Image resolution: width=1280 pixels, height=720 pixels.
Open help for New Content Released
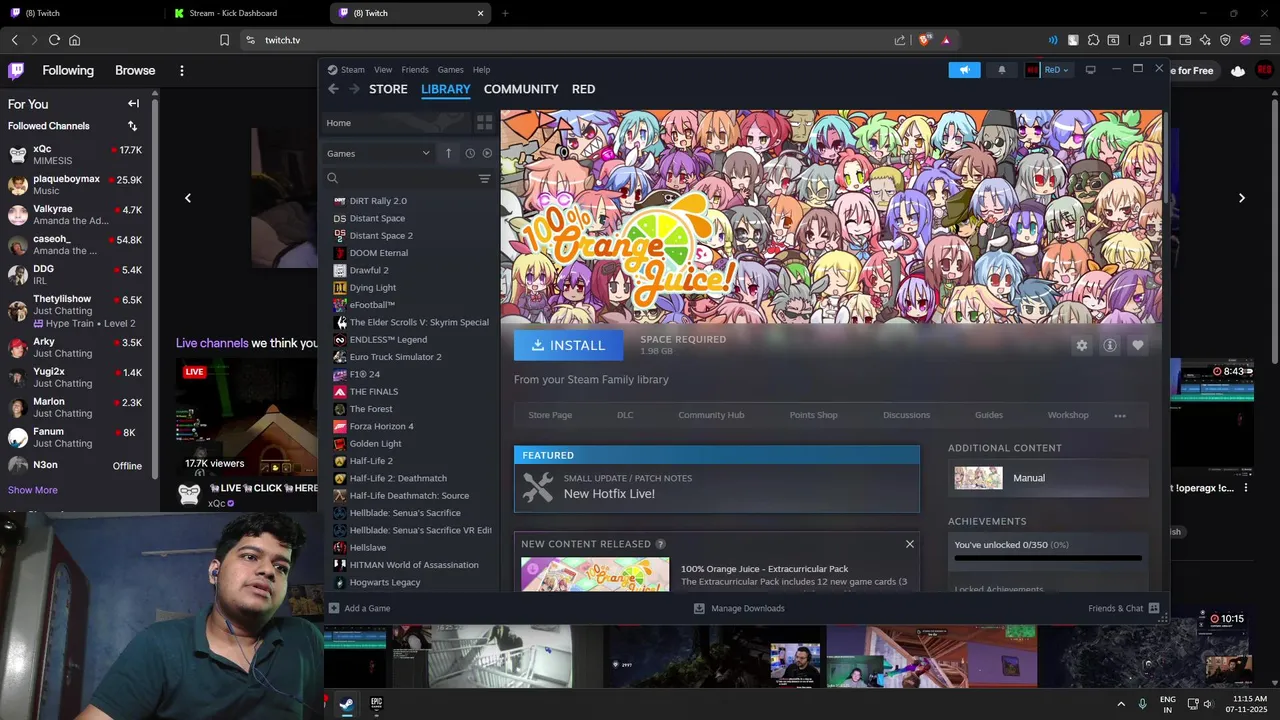coord(660,544)
